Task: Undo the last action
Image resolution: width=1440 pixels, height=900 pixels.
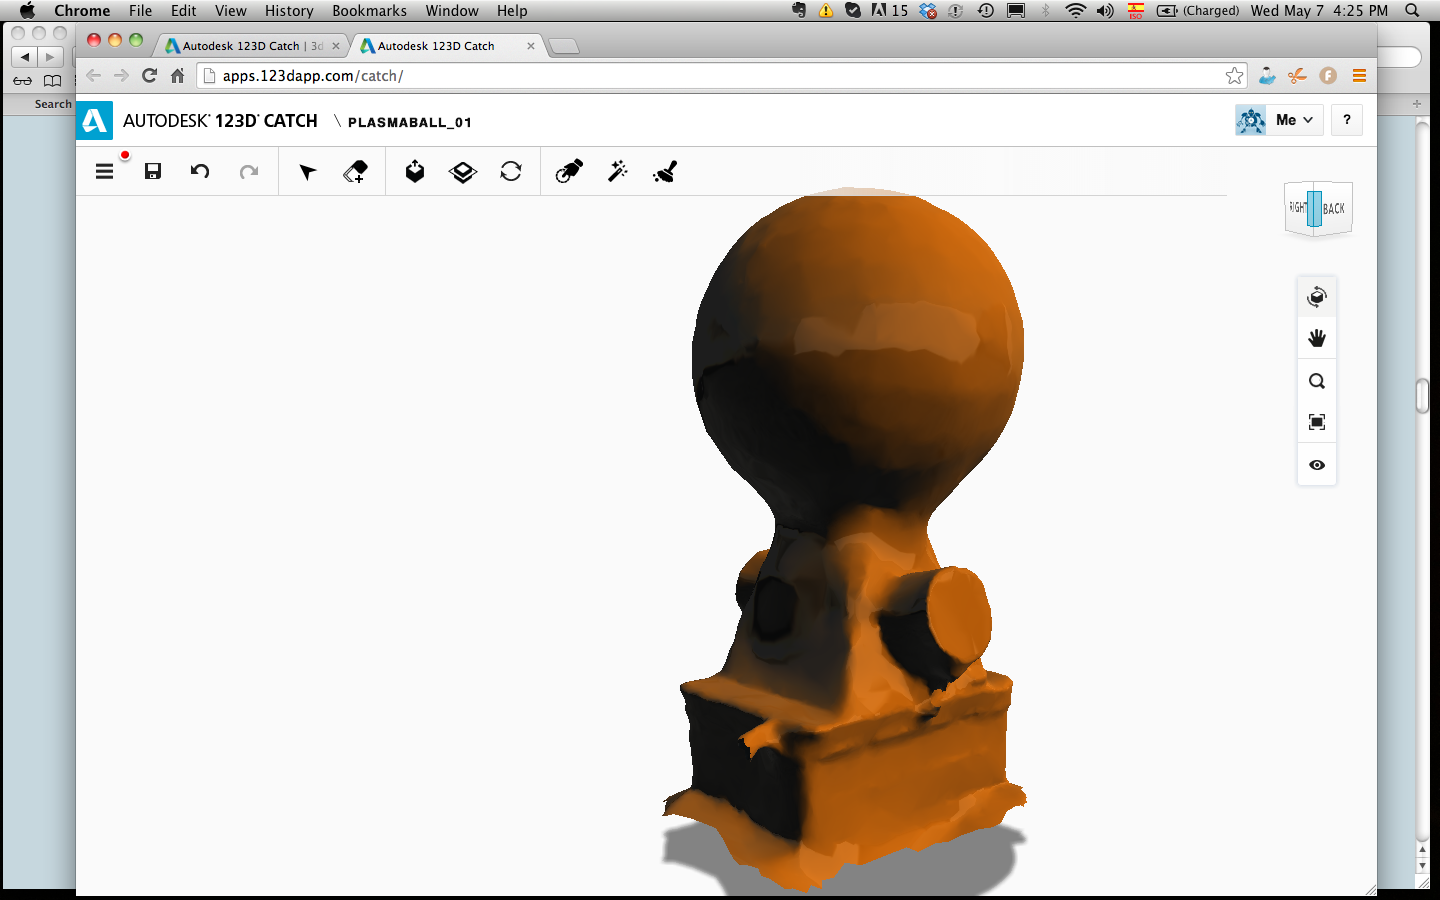Action: coord(200,171)
